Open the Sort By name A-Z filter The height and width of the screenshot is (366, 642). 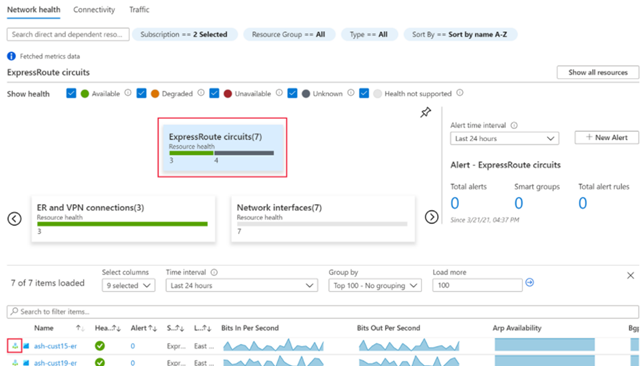pyautogui.click(x=460, y=34)
